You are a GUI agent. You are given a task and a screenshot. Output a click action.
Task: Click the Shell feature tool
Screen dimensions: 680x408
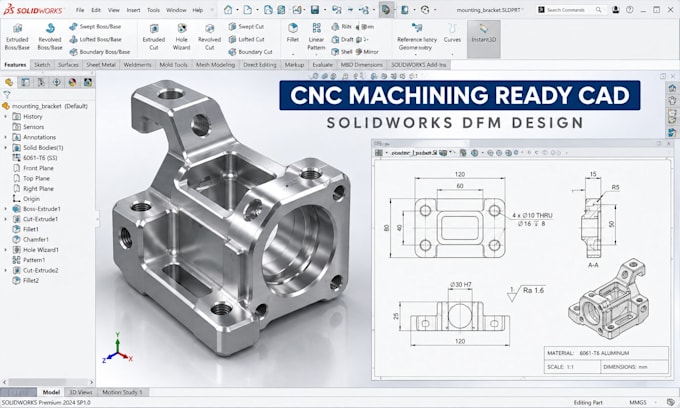click(x=342, y=52)
